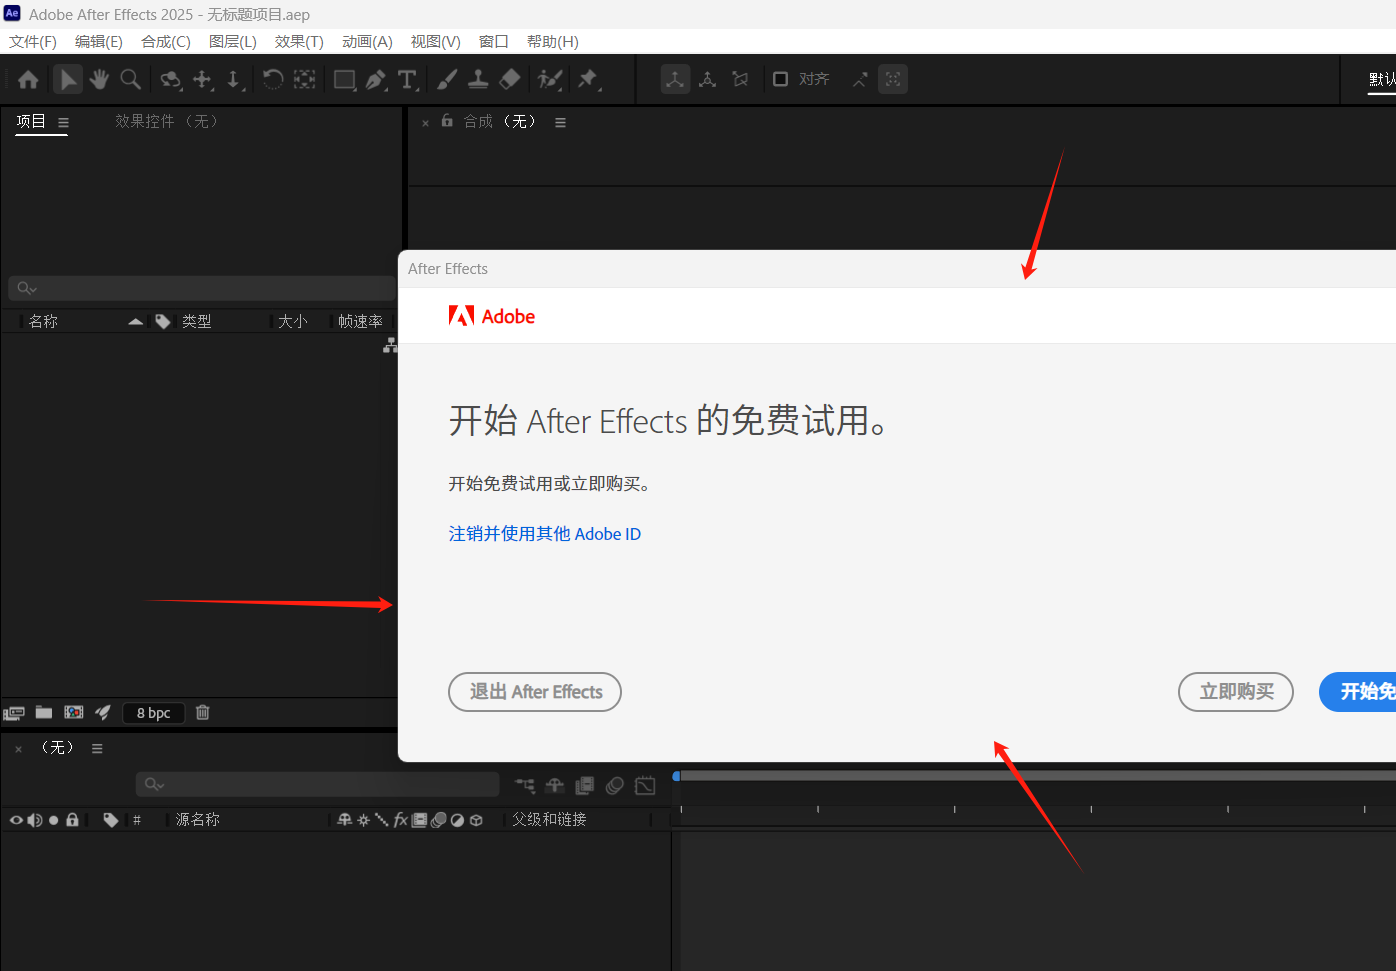Toggle motion blur for the composition
1396x971 pixels.
click(x=614, y=785)
